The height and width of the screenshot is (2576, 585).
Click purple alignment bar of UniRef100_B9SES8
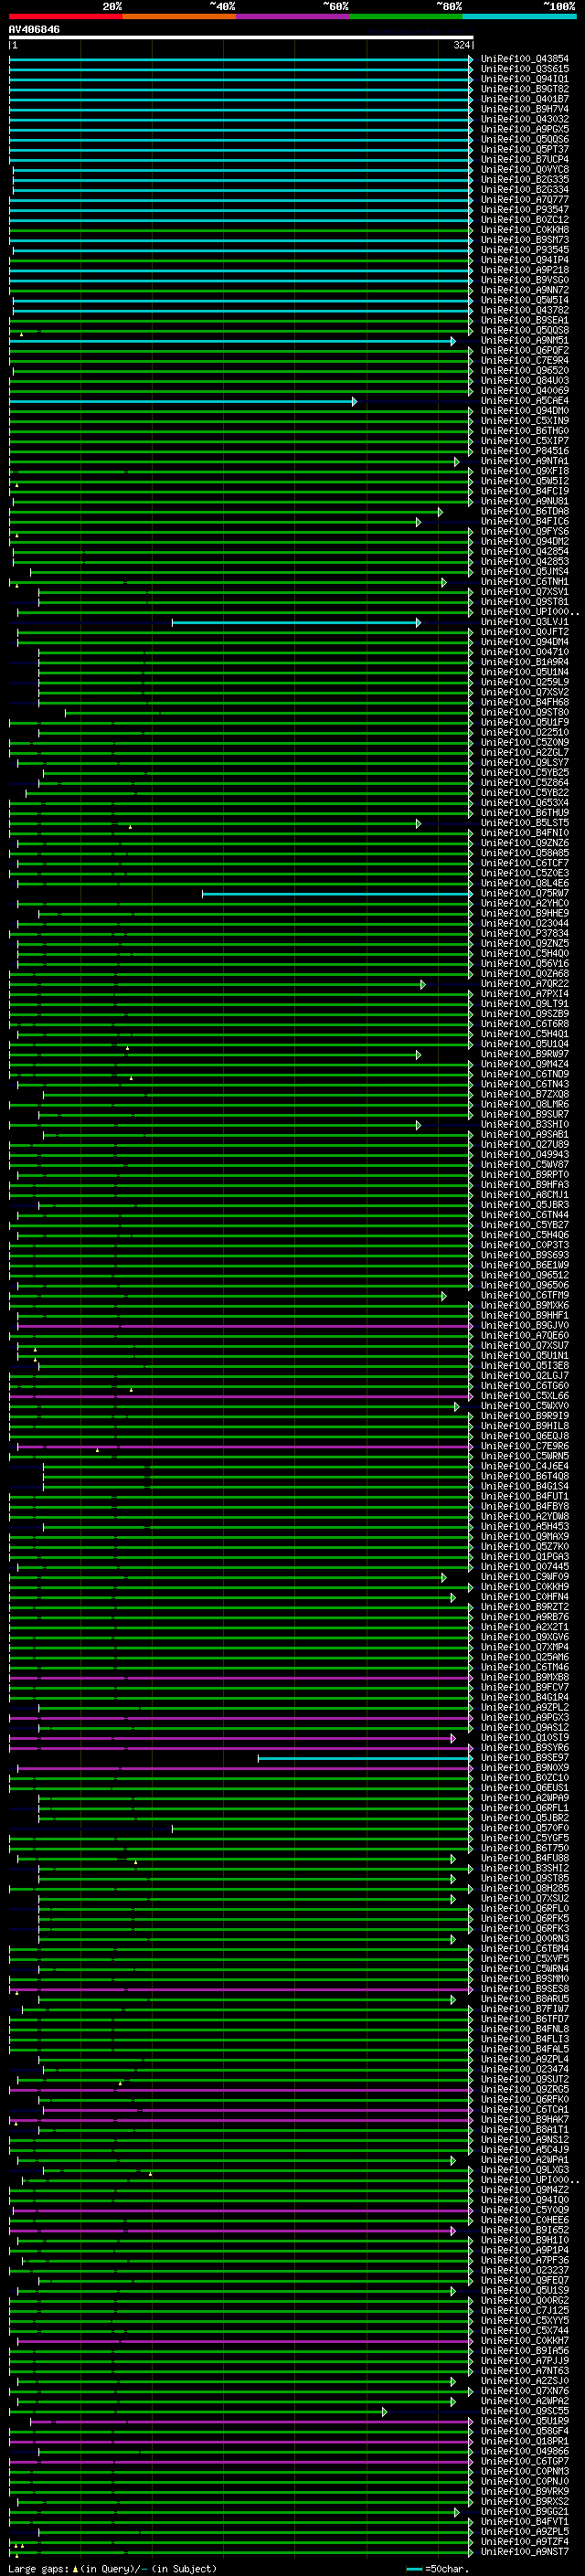[x=241, y=1991]
